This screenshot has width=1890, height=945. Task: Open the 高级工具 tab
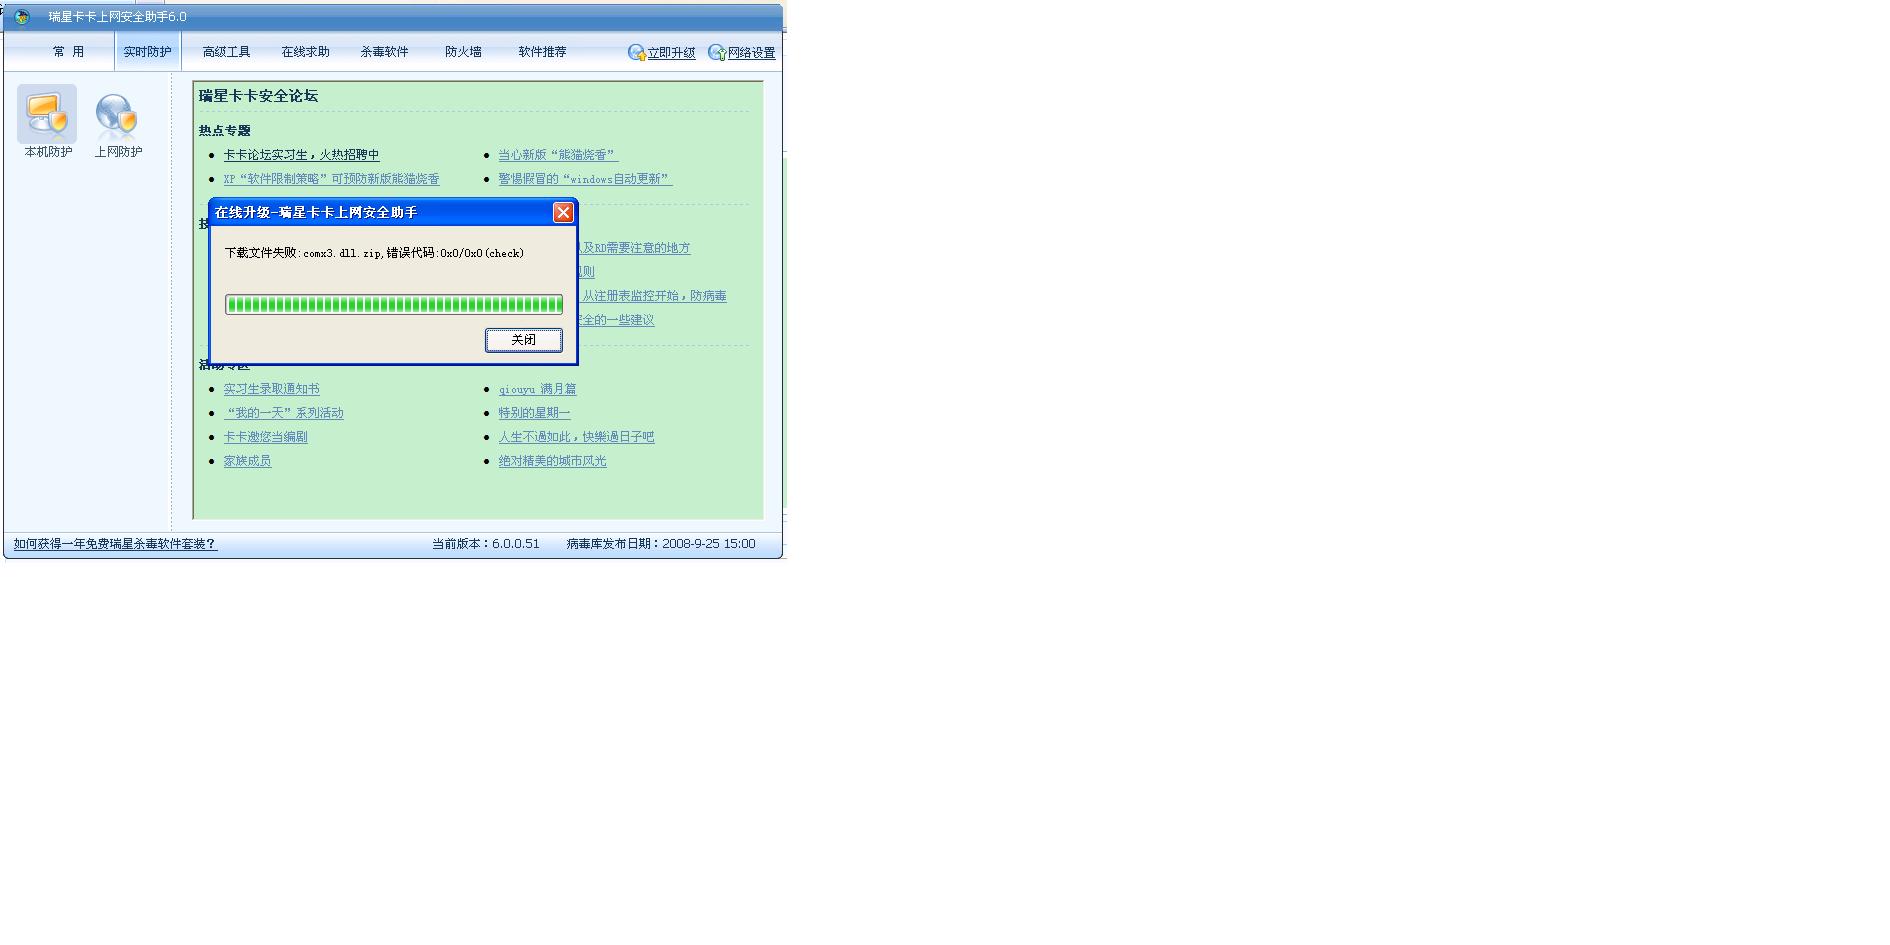click(226, 52)
